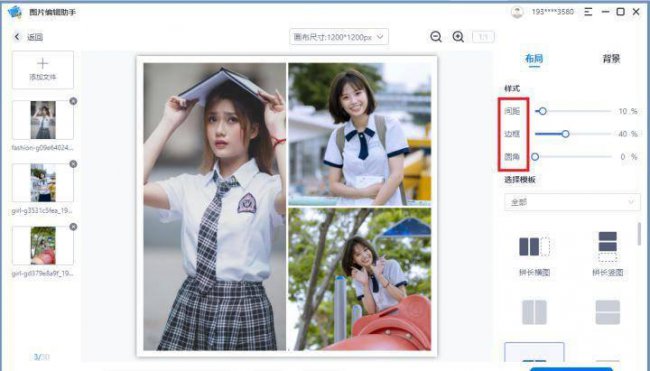The height and width of the screenshot is (371, 650).
Task: Click the 10 % spacing value
Action: pos(628,111)
